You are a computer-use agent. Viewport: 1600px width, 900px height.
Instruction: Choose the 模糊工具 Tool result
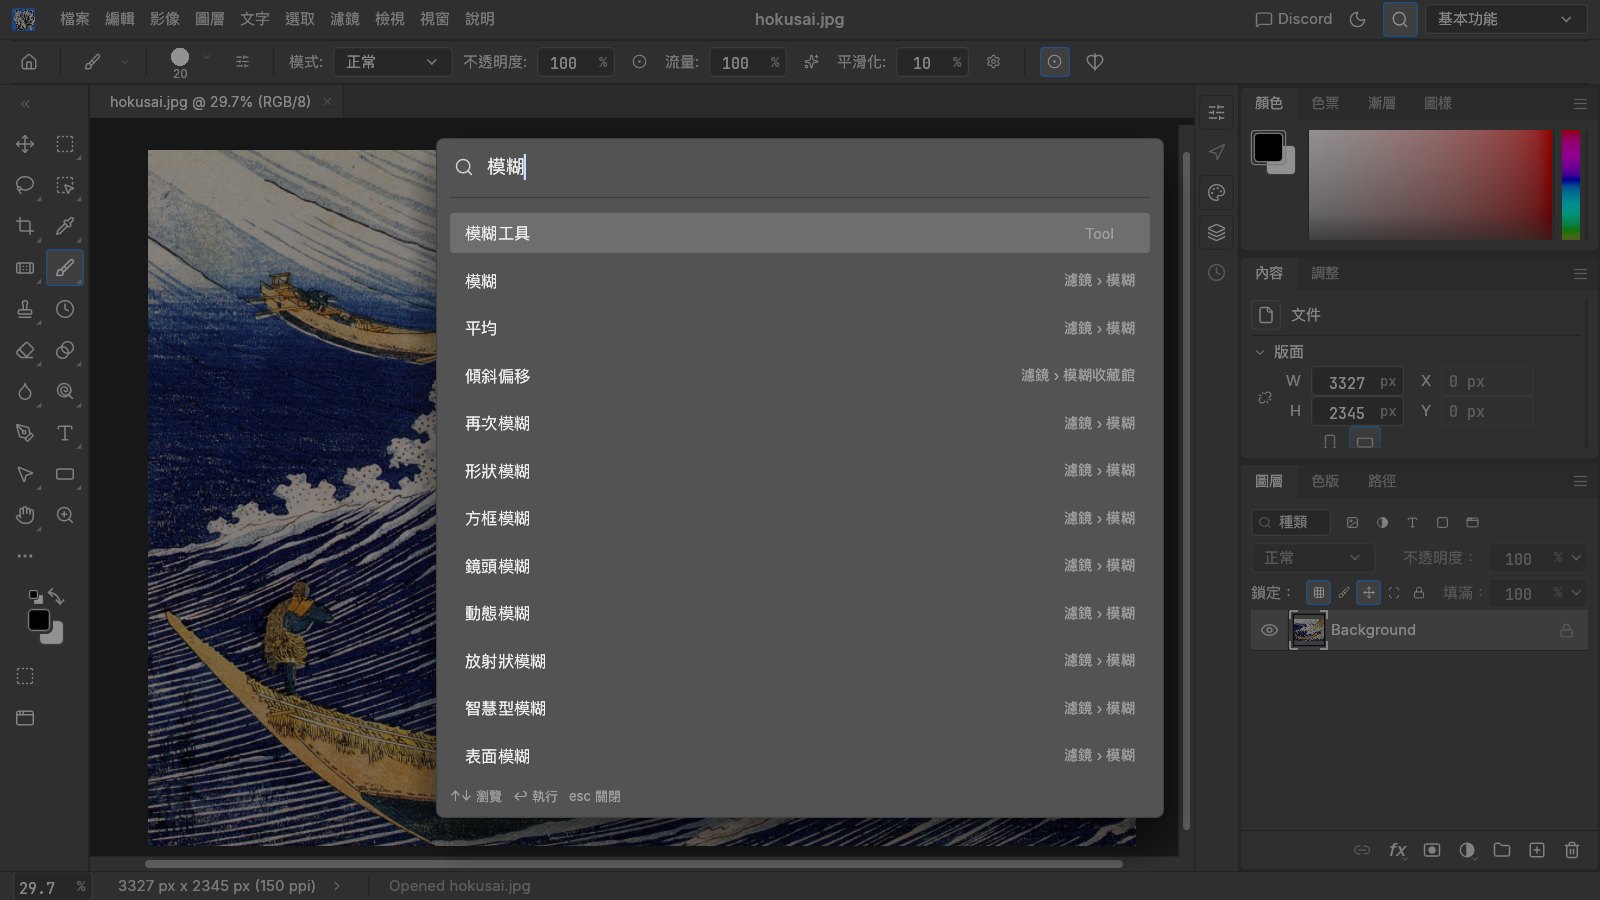pyautogui.click(x=799, y=233)
